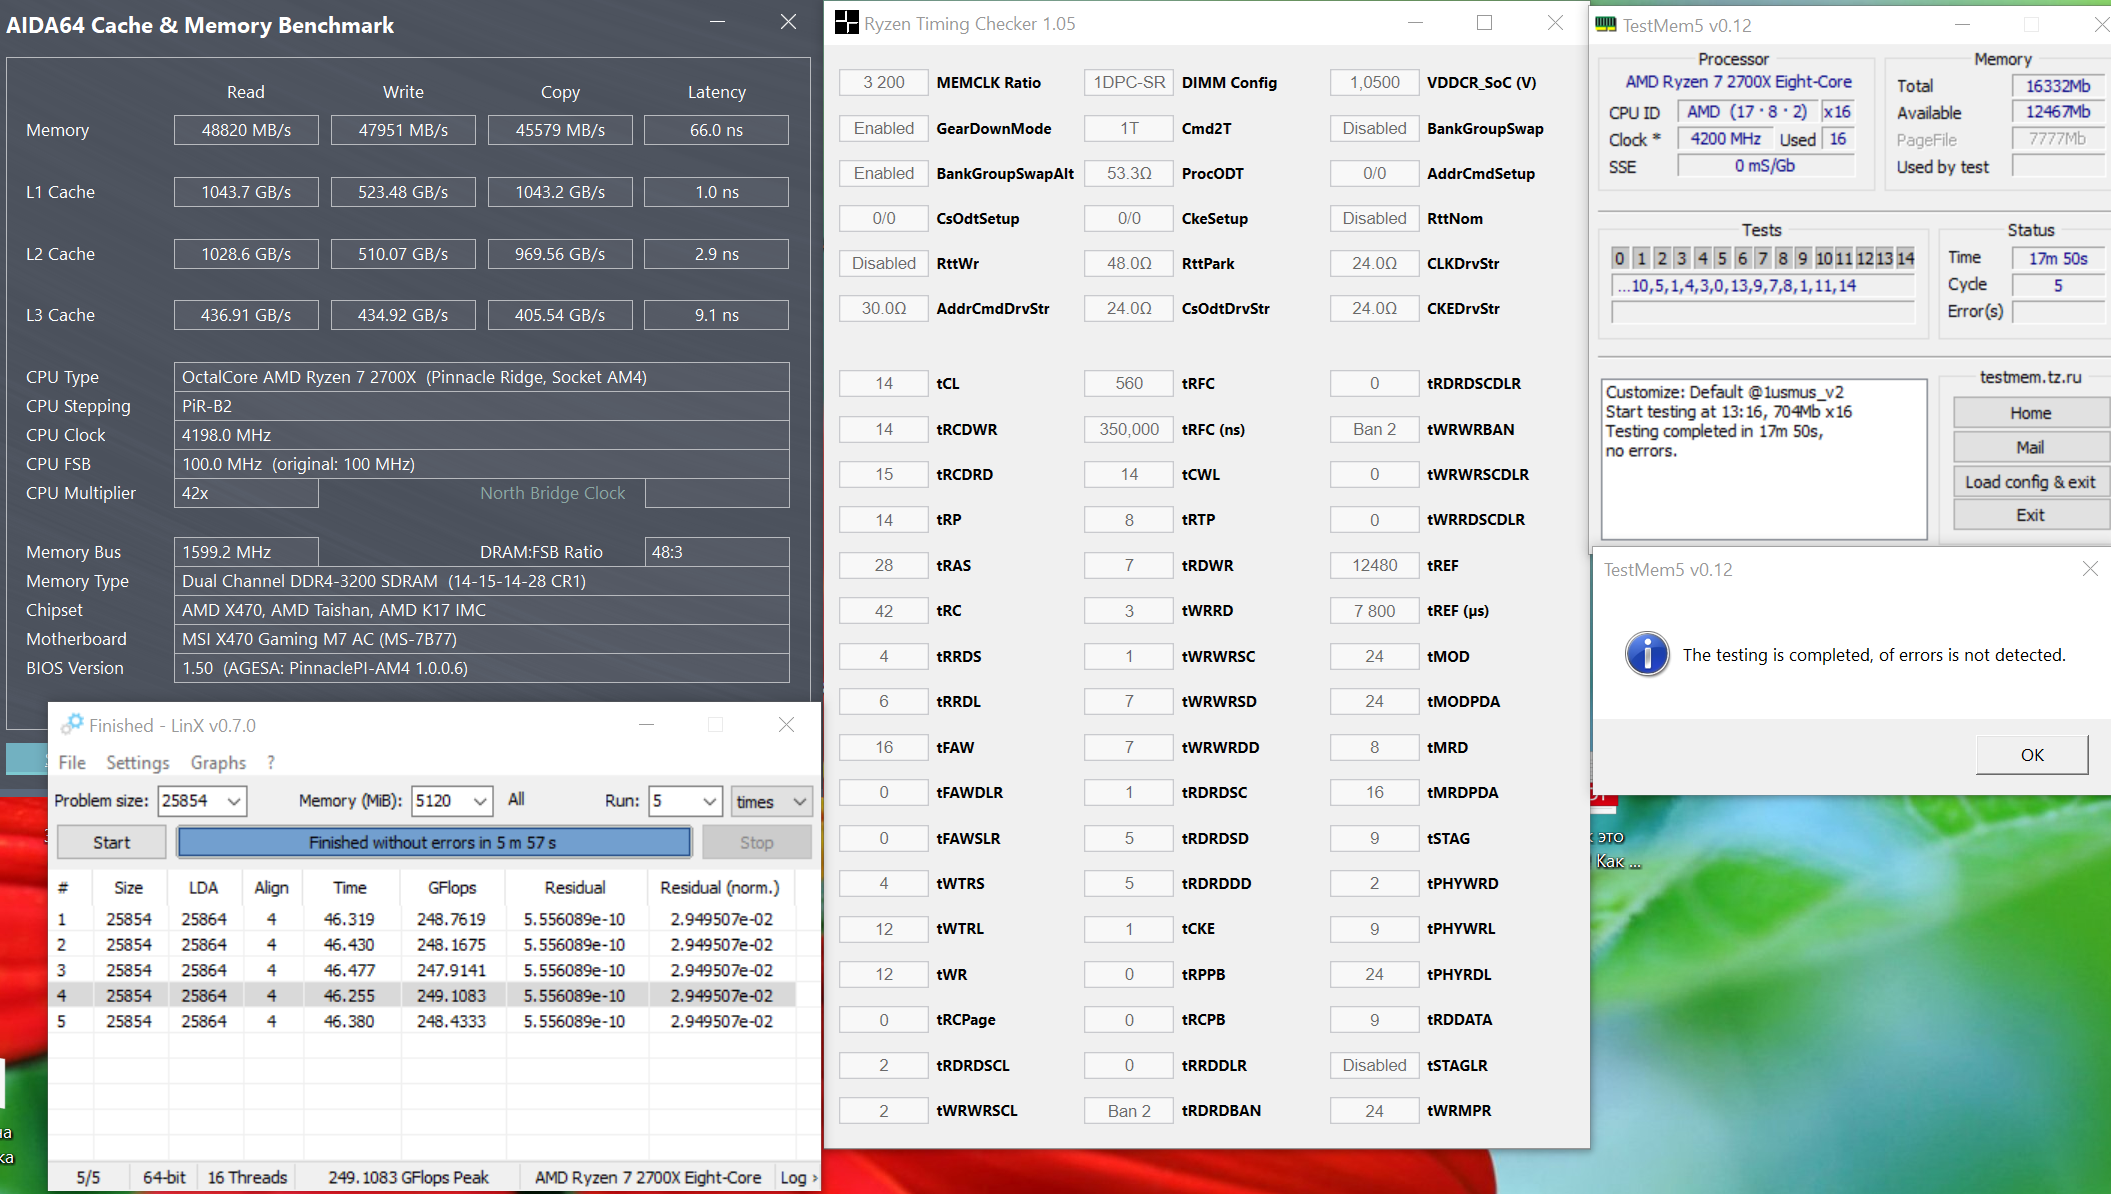Screen dimensions: 2111x1194
Task: Click Load config & exit button
Action: 2029,481
